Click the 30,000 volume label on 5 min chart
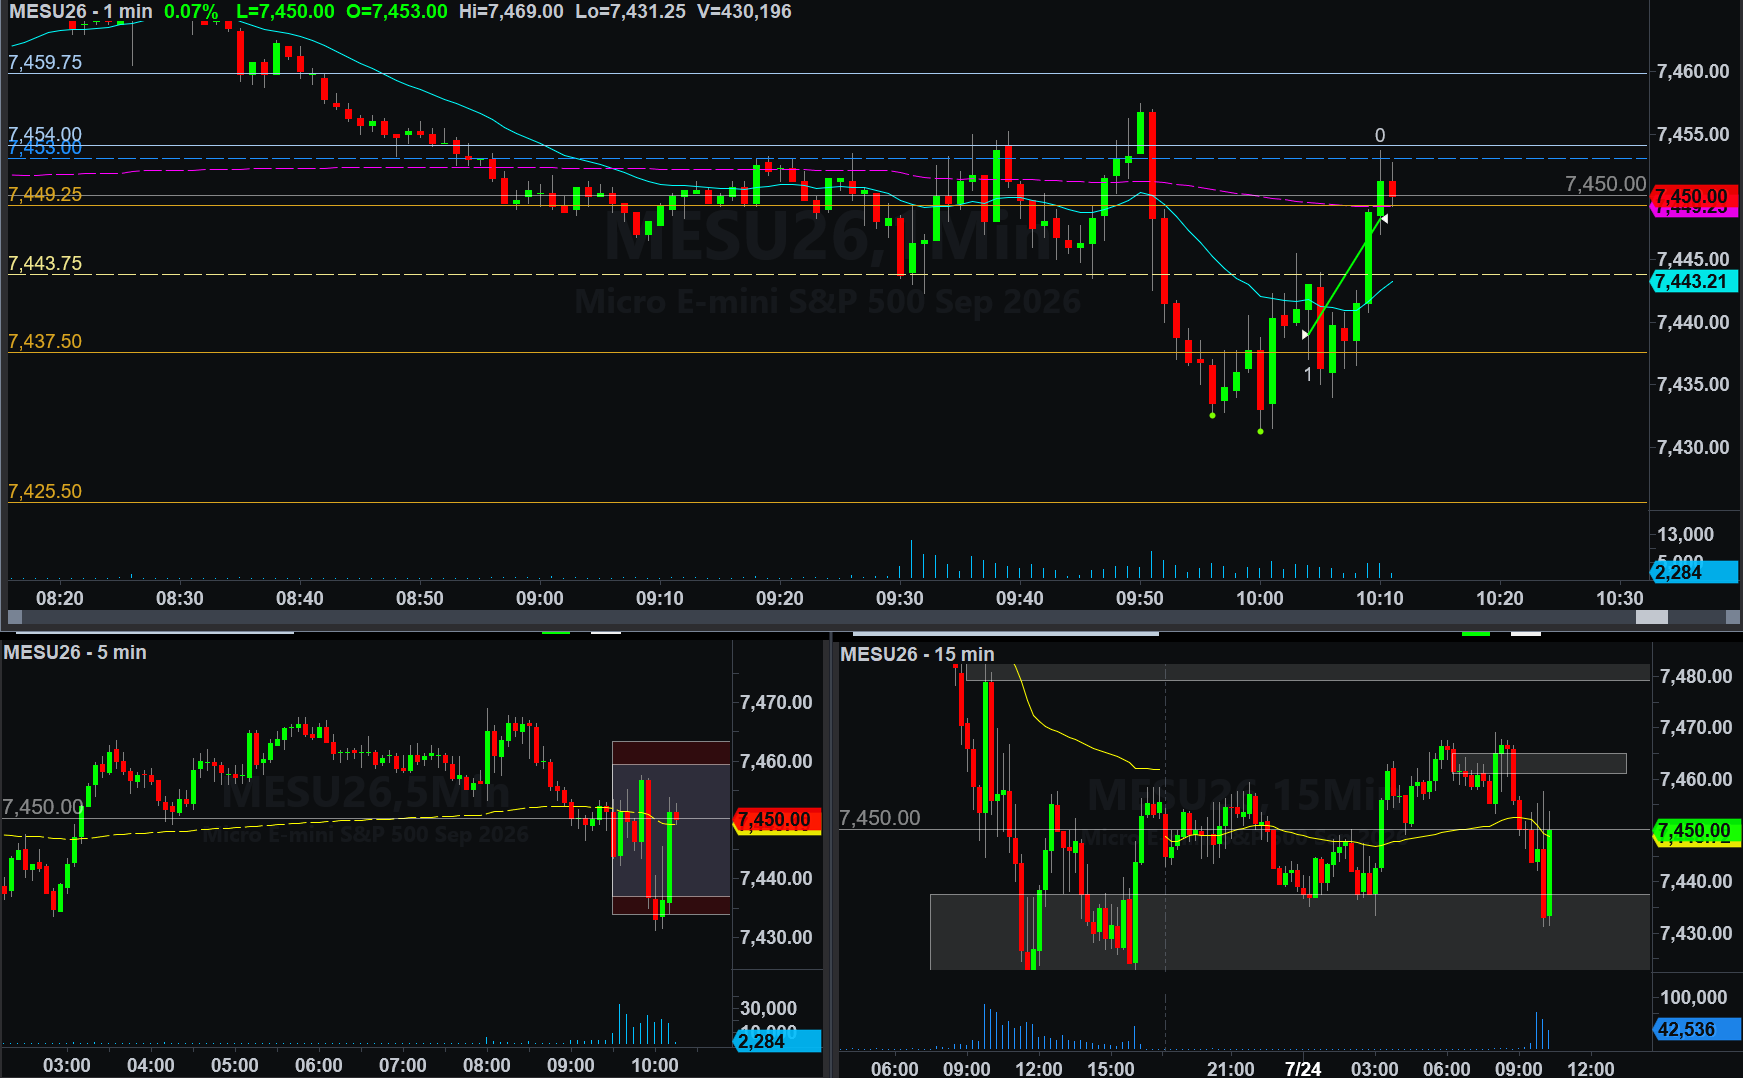Viewport: 1743px width, 1078px height. [768, 1008]
